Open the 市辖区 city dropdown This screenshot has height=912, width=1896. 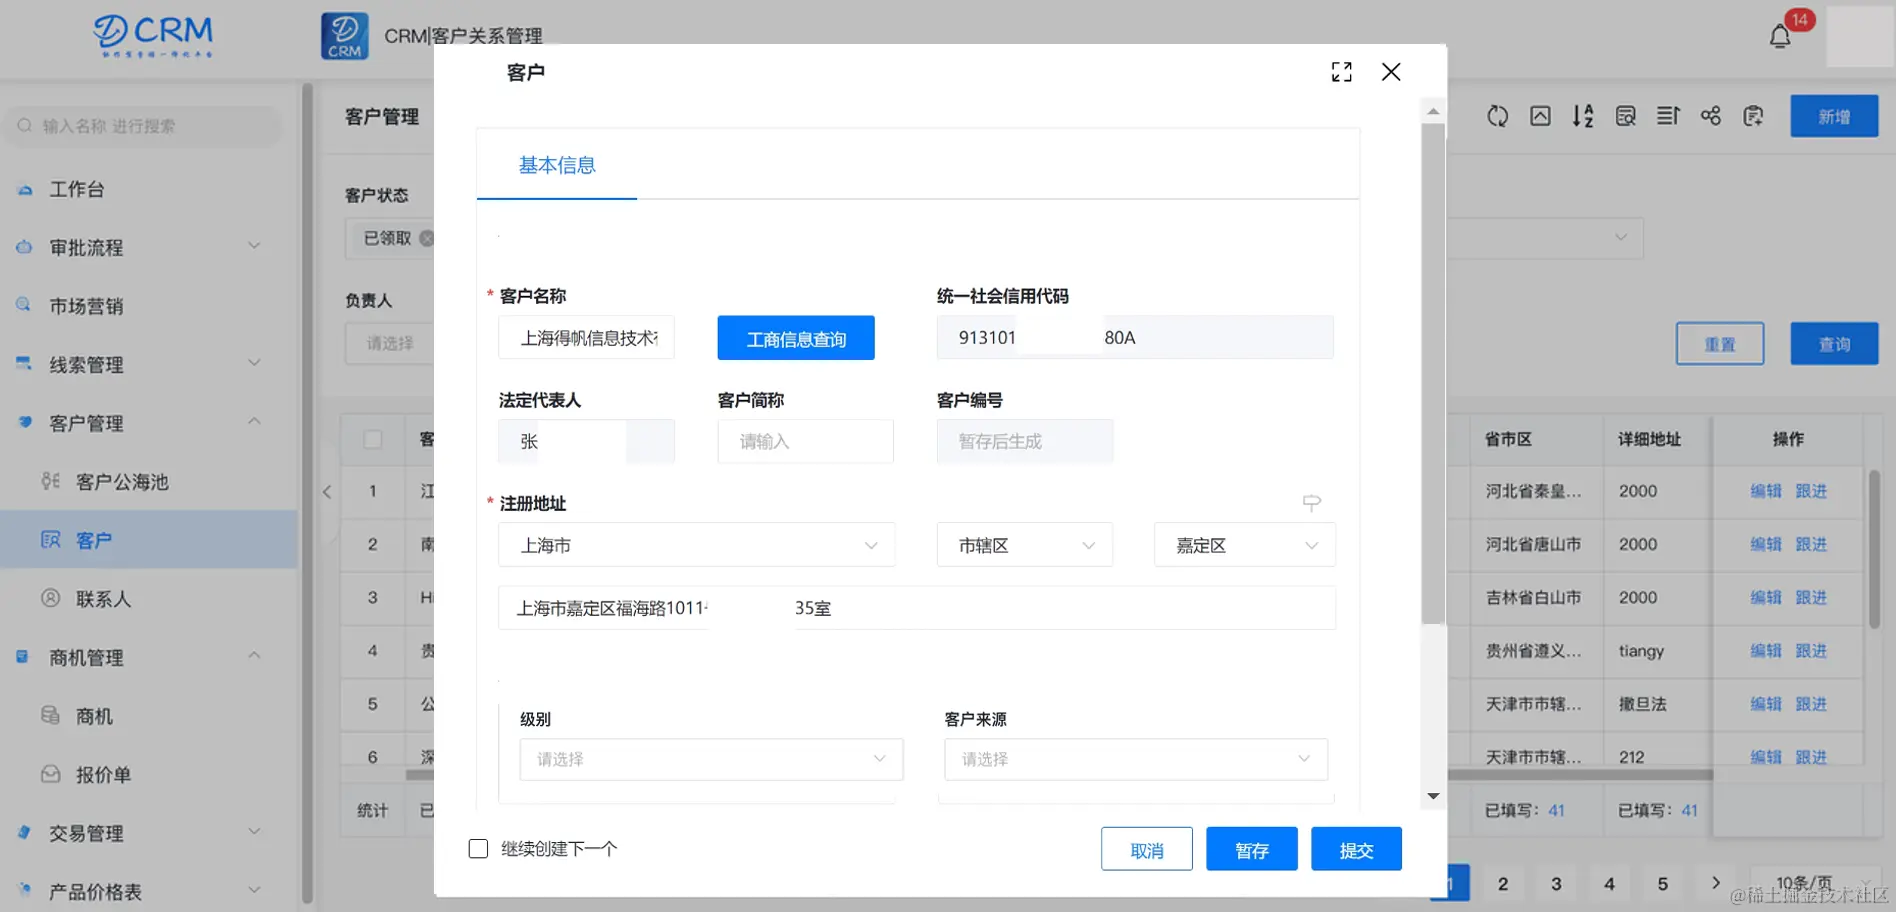(1024, 545)
